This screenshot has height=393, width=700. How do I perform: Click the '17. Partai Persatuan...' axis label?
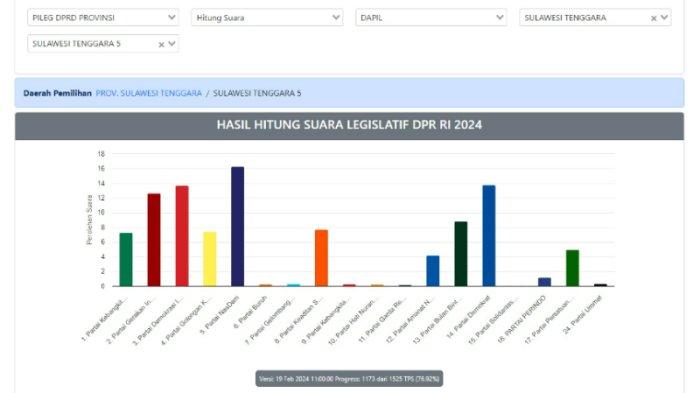(x=549, y=320)
